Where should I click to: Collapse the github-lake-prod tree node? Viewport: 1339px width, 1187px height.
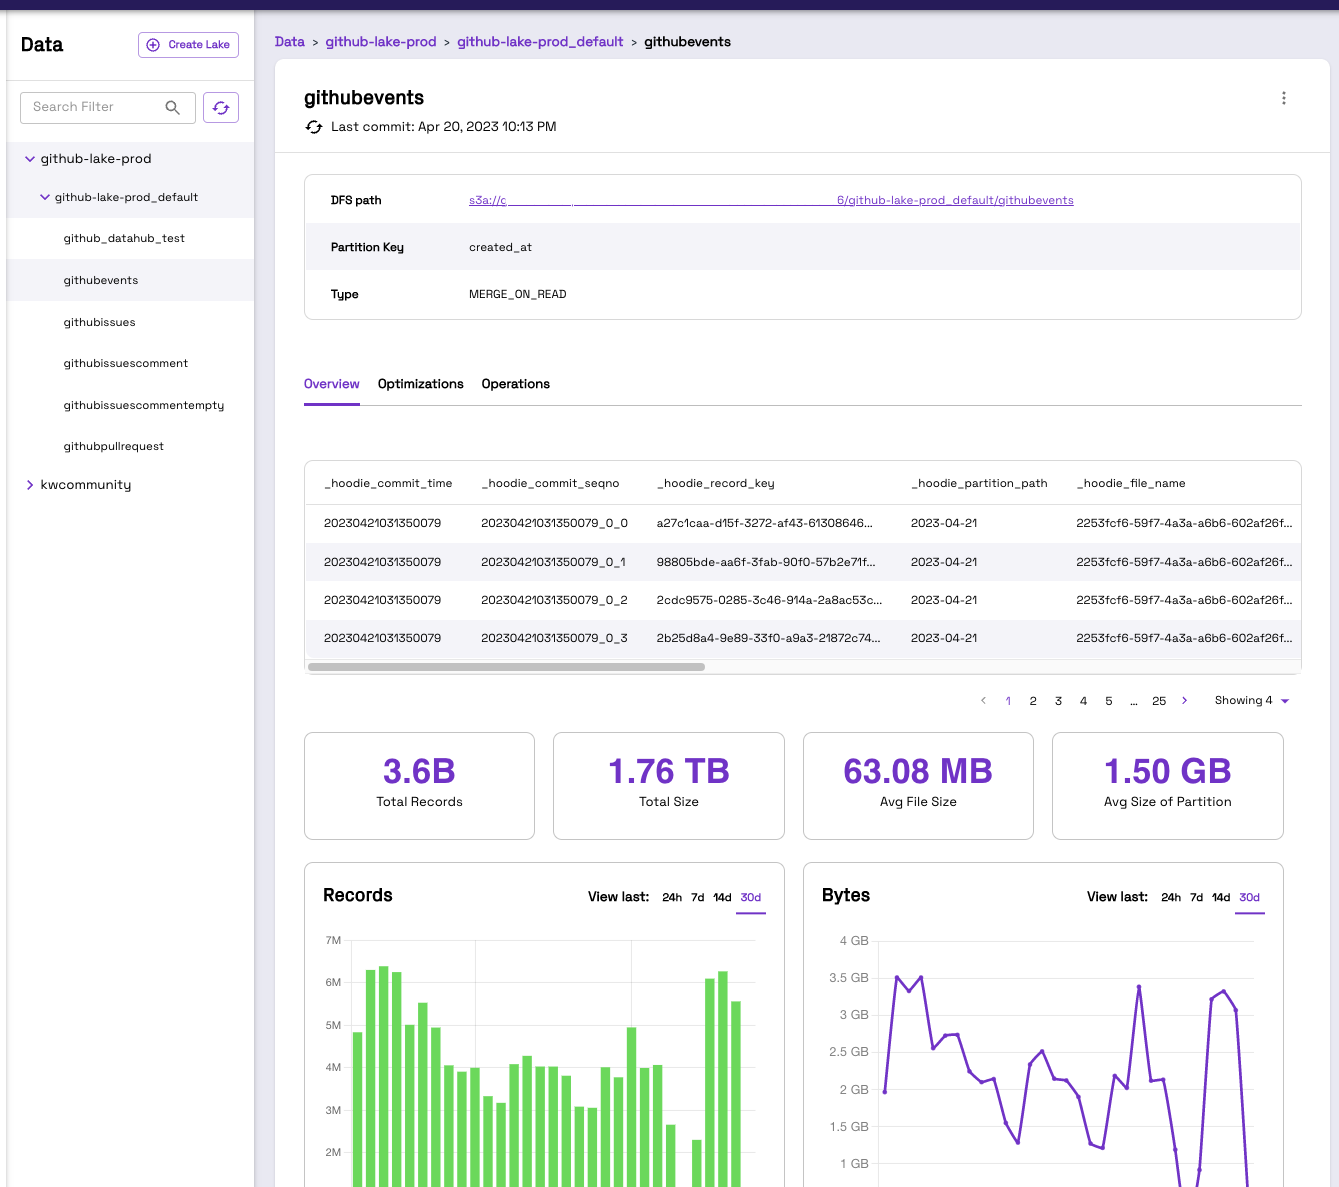coord(30,159)
